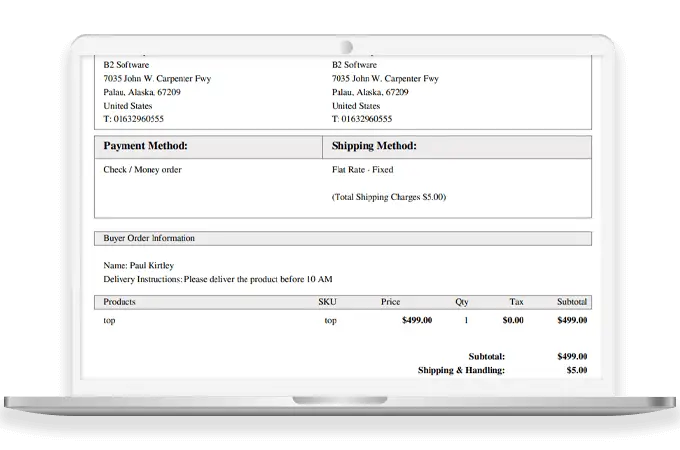This screenshot has width=680, height=450.
Task: Click '7035 John W. Carpenter Fwy' in right address
Action: tap(386, 79)
